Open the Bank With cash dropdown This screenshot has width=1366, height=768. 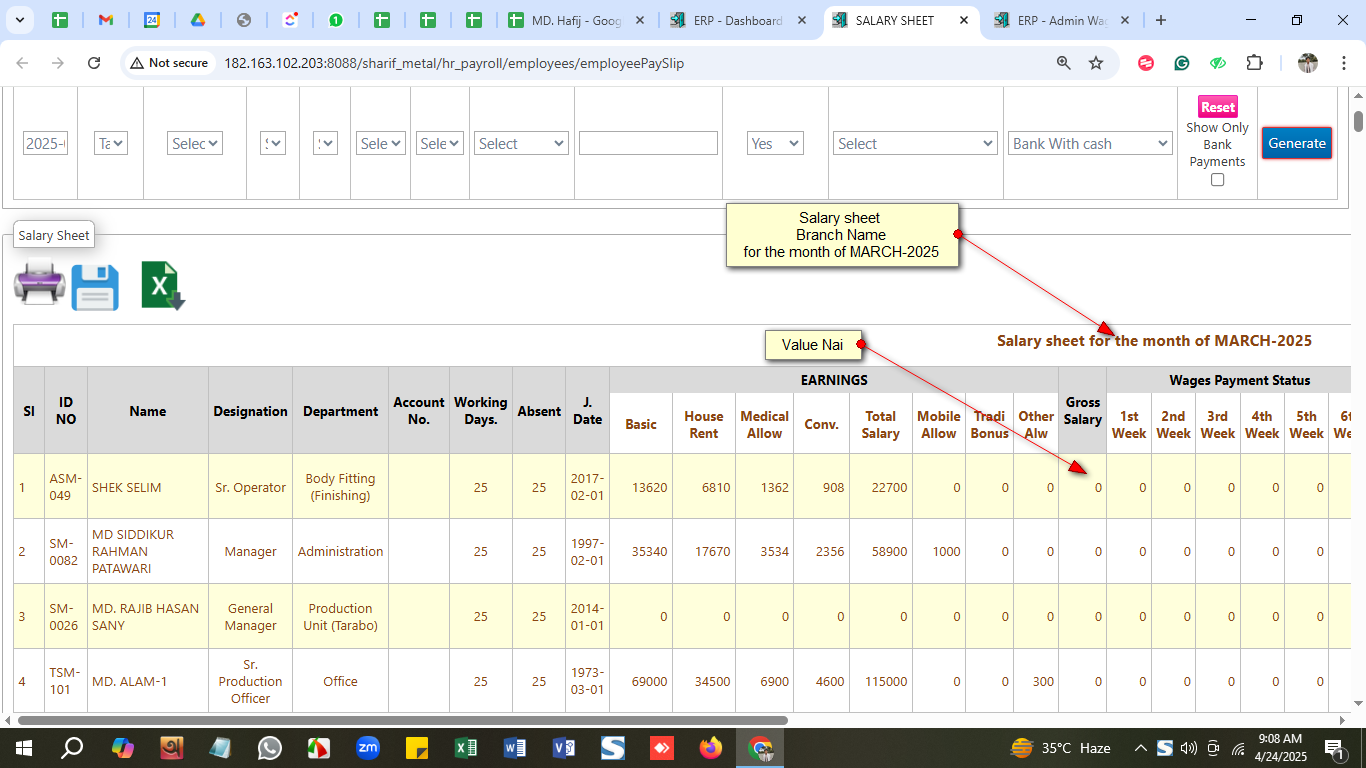pos(1089,144)
